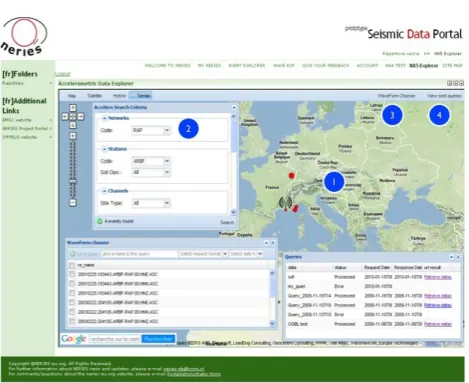
Task: Open the Give Your Feedback menu item
Action: 326,66
